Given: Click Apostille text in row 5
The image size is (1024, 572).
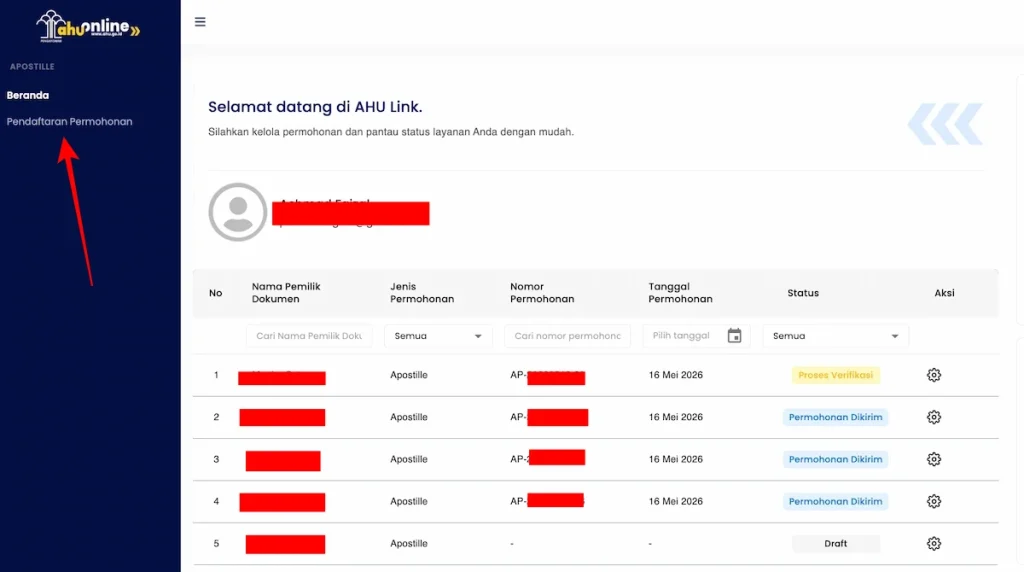Looking at the screenshot, I should (x=409, y=543).
